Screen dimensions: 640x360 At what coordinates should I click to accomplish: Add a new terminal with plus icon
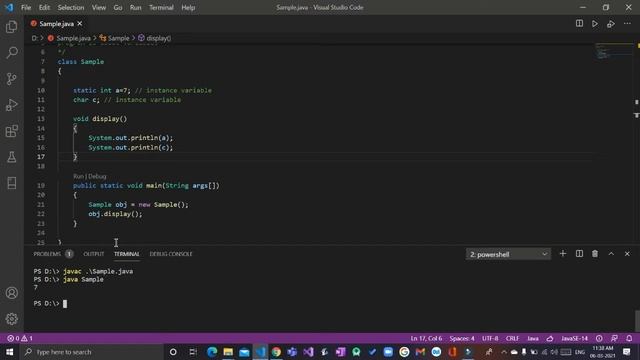tap(563, 254)
